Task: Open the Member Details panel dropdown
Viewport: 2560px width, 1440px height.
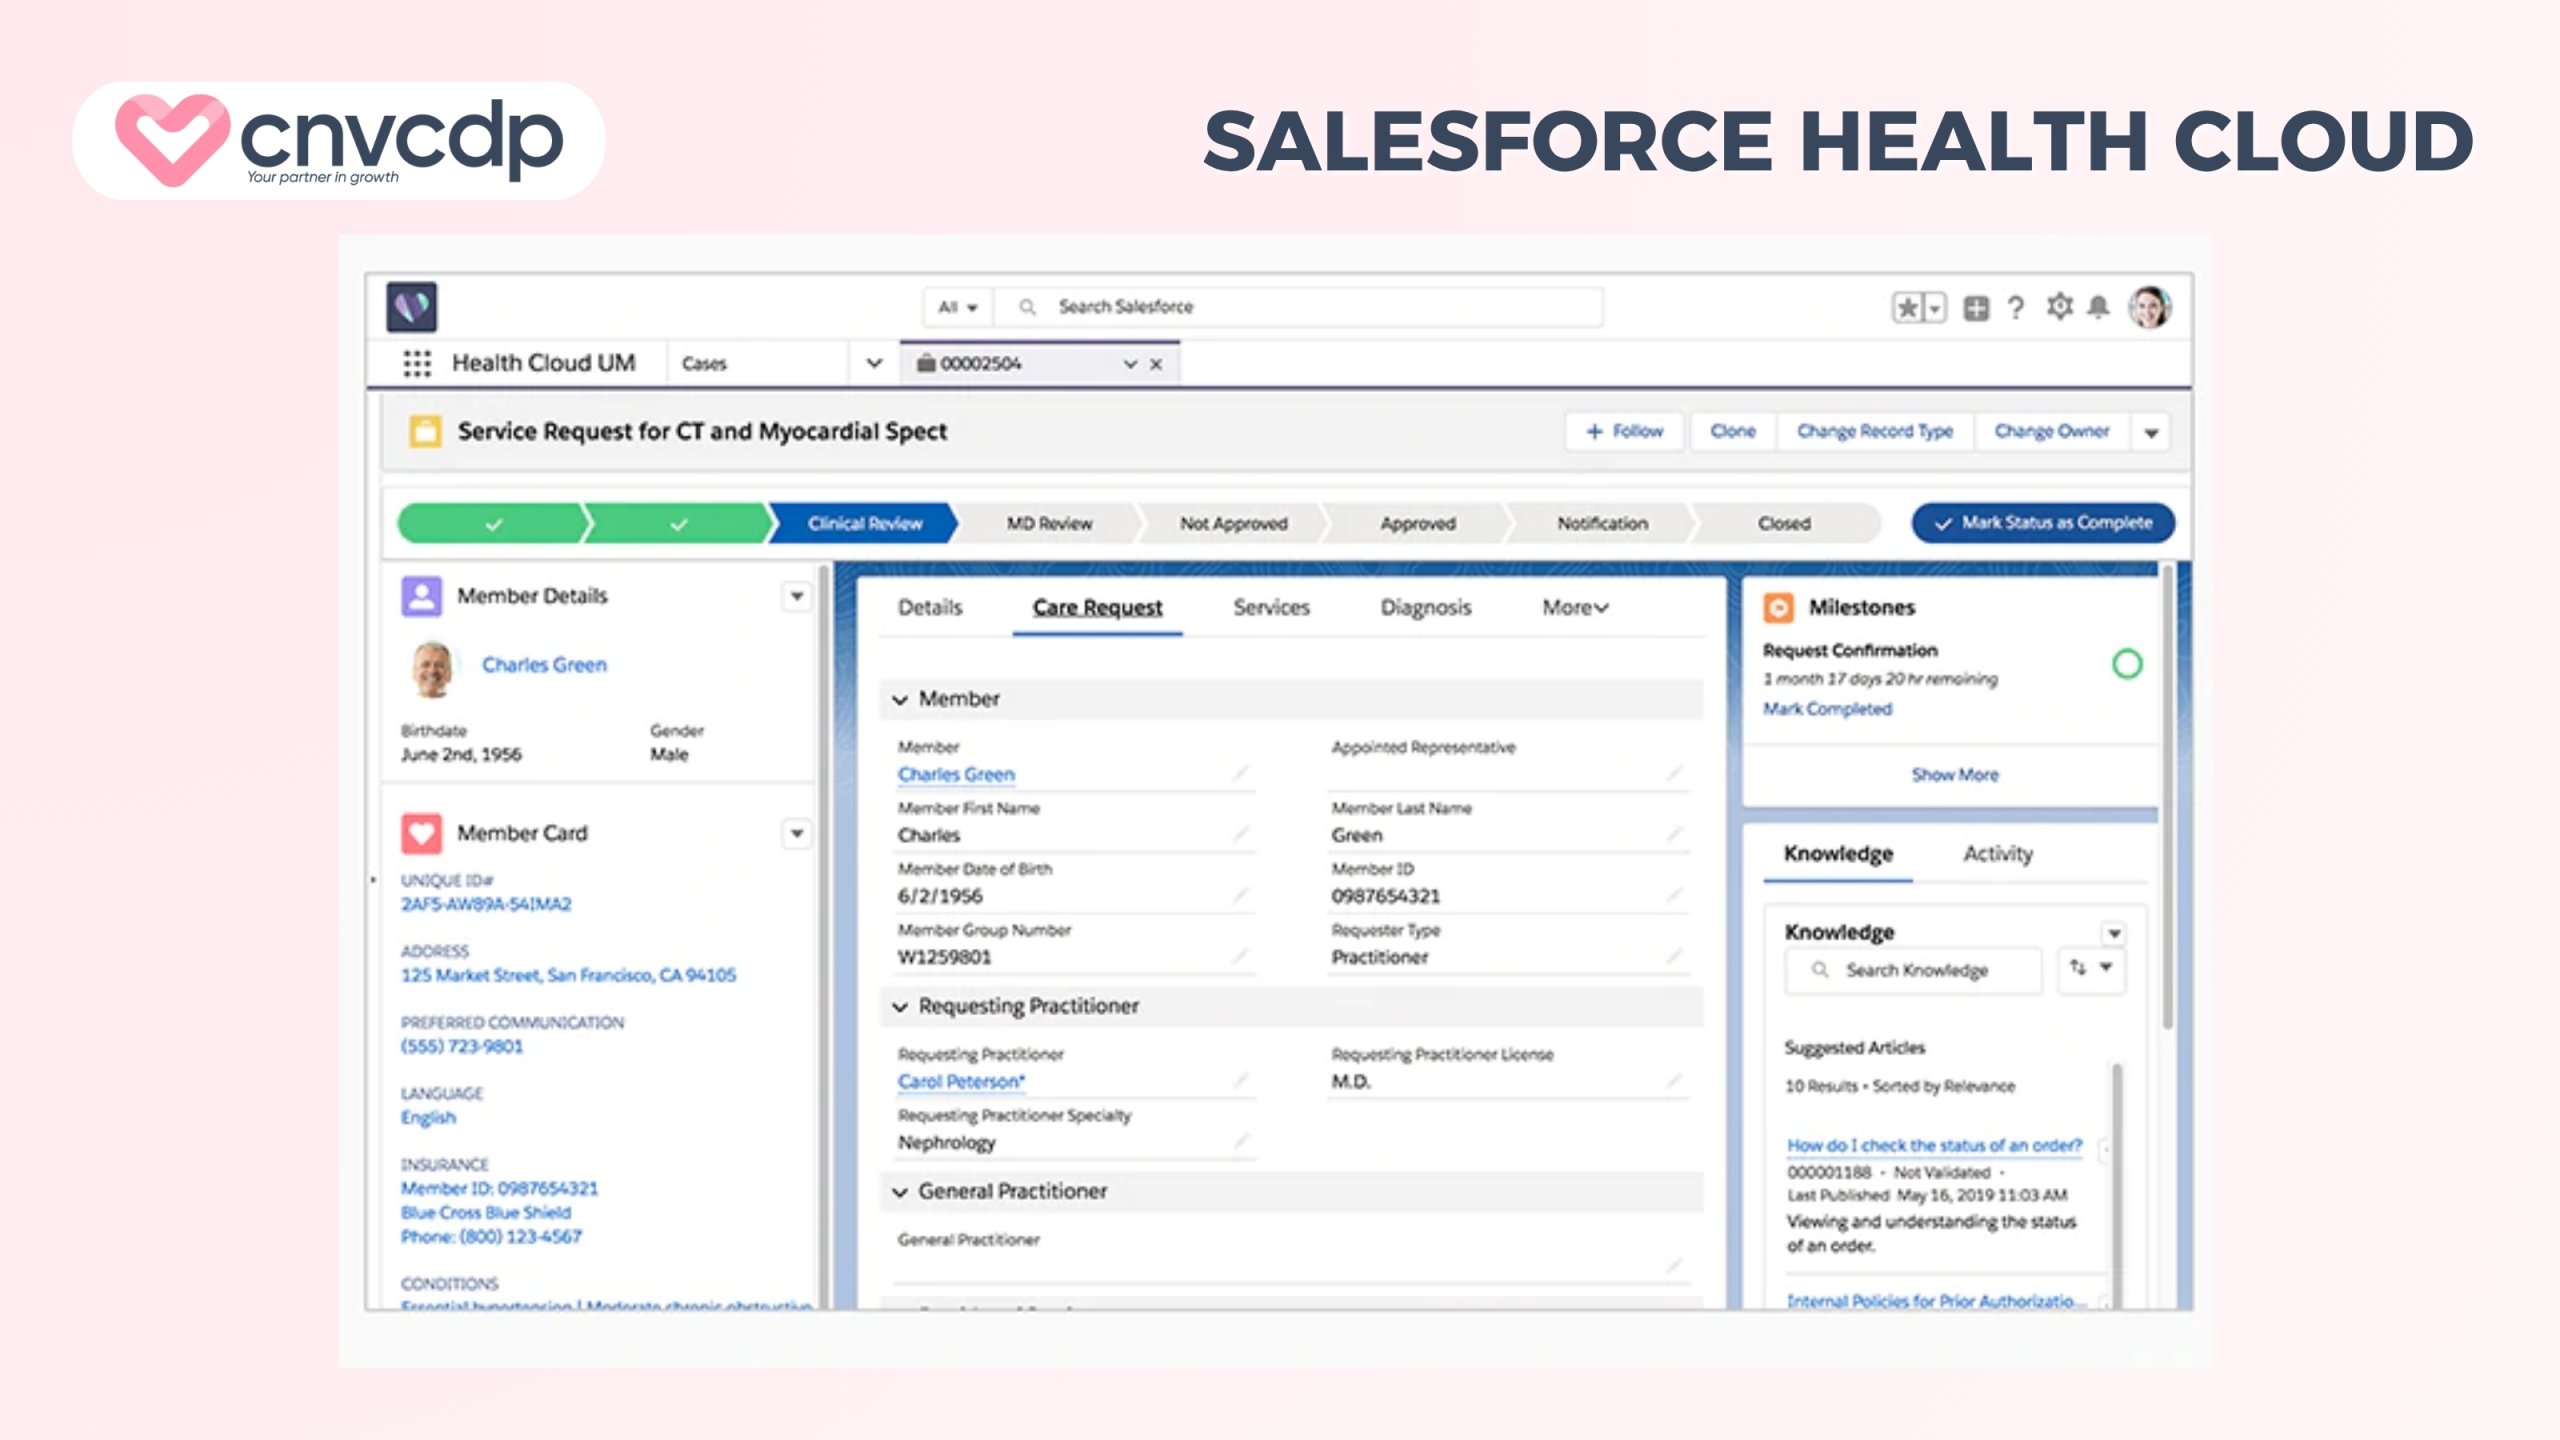Action: pos(797,596)
